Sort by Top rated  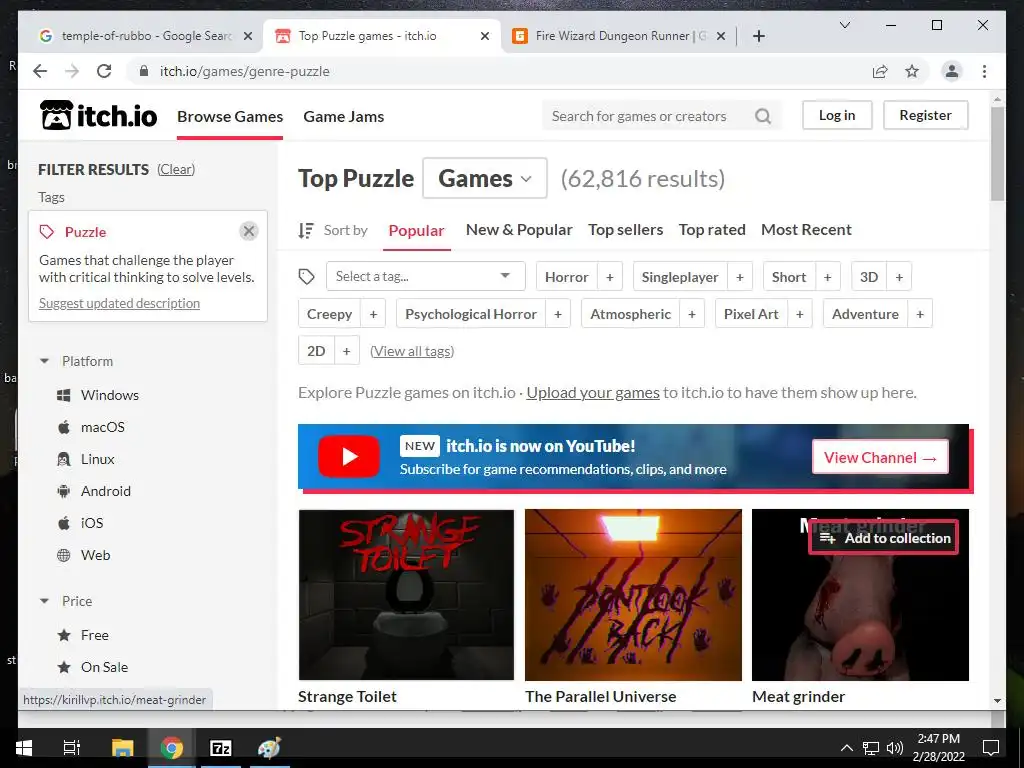pos(712,230)
